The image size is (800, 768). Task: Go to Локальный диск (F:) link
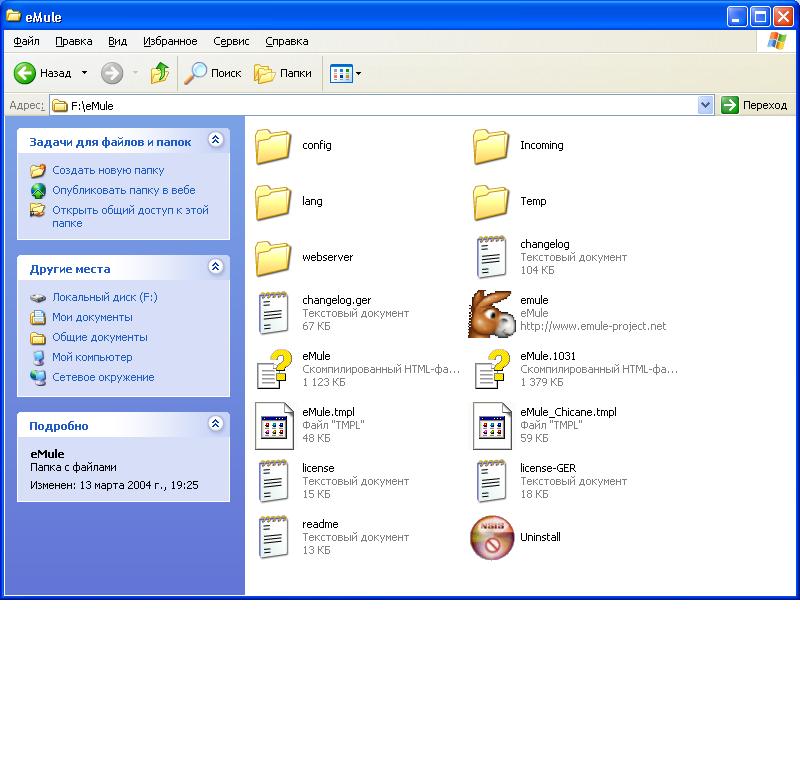(x=105, y=298)
